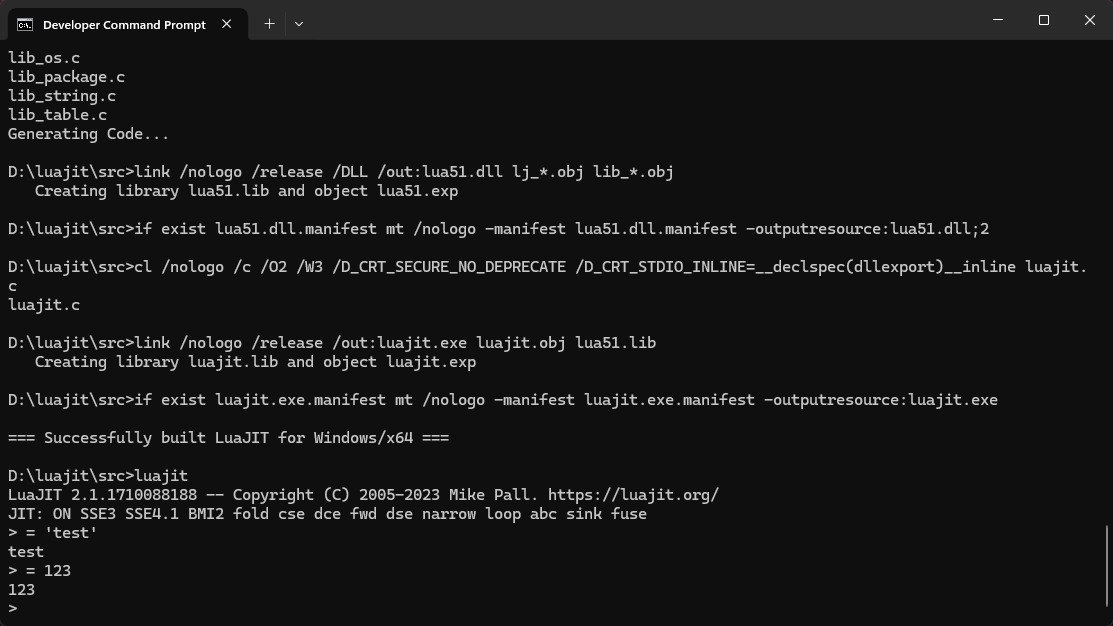Image resolution: width=1113 pixels, height=626 pixels.
Task: Click the terminal icon in the tab
Action: [25, 23]
